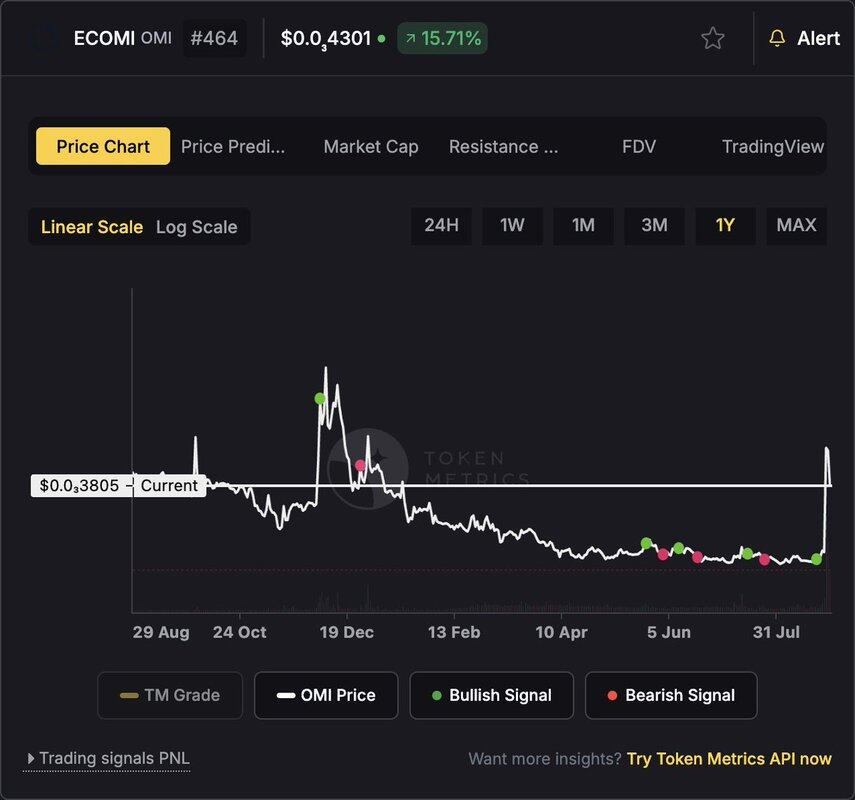
Task: Toggle the TM Grade legend series
Action: (170, 695)
